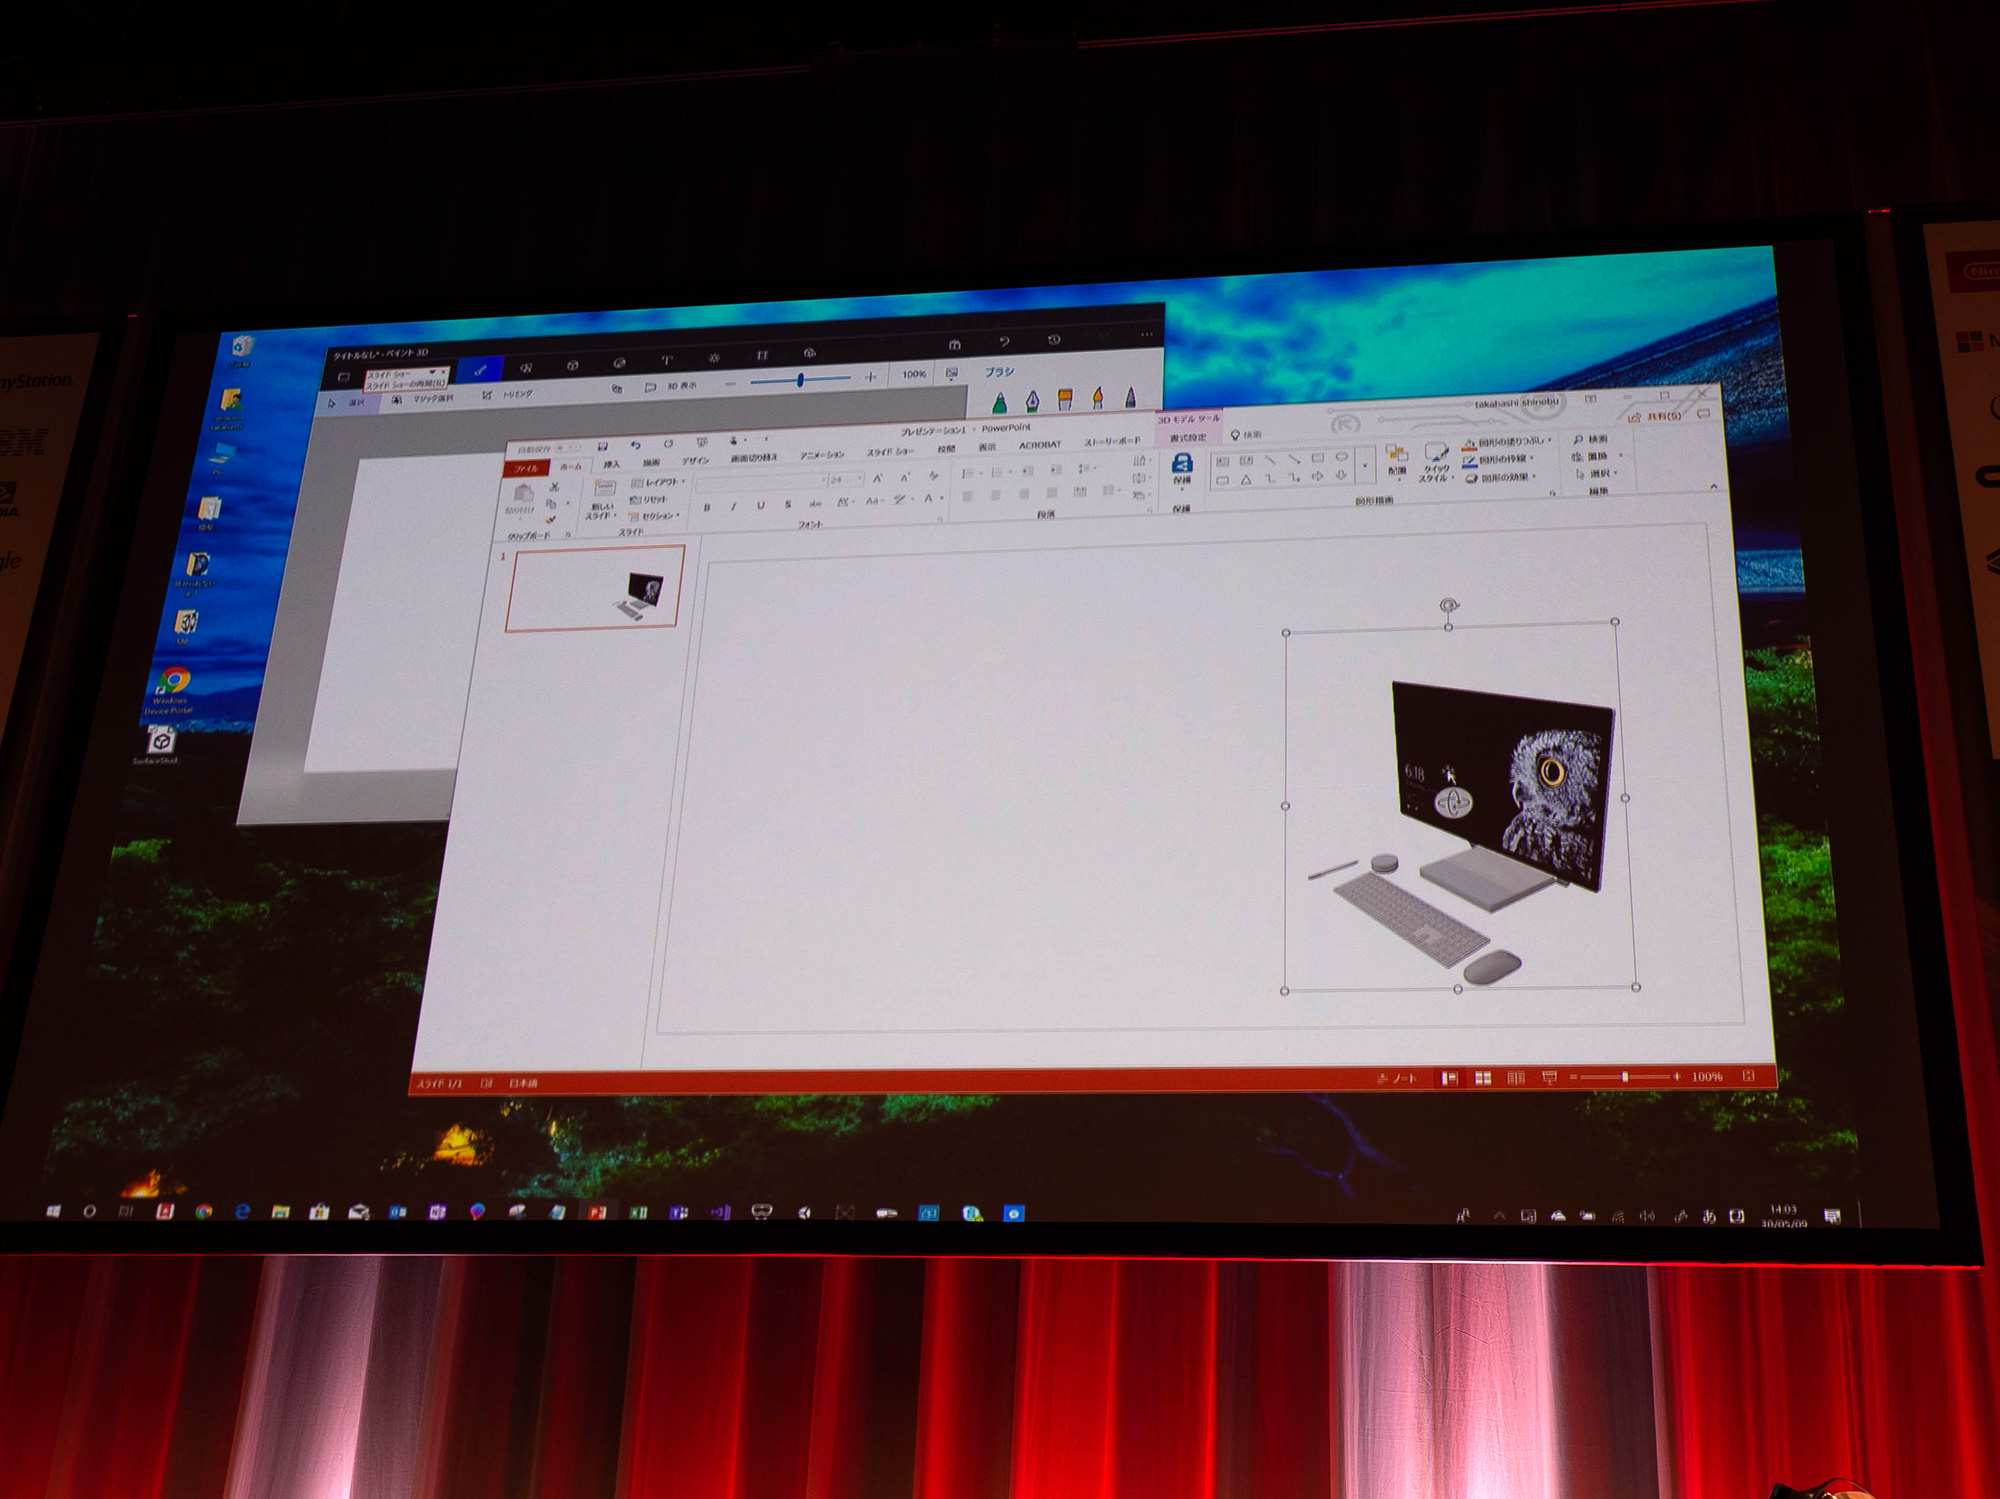Select the Text tool in Paint 3D

tap(666, 360)
